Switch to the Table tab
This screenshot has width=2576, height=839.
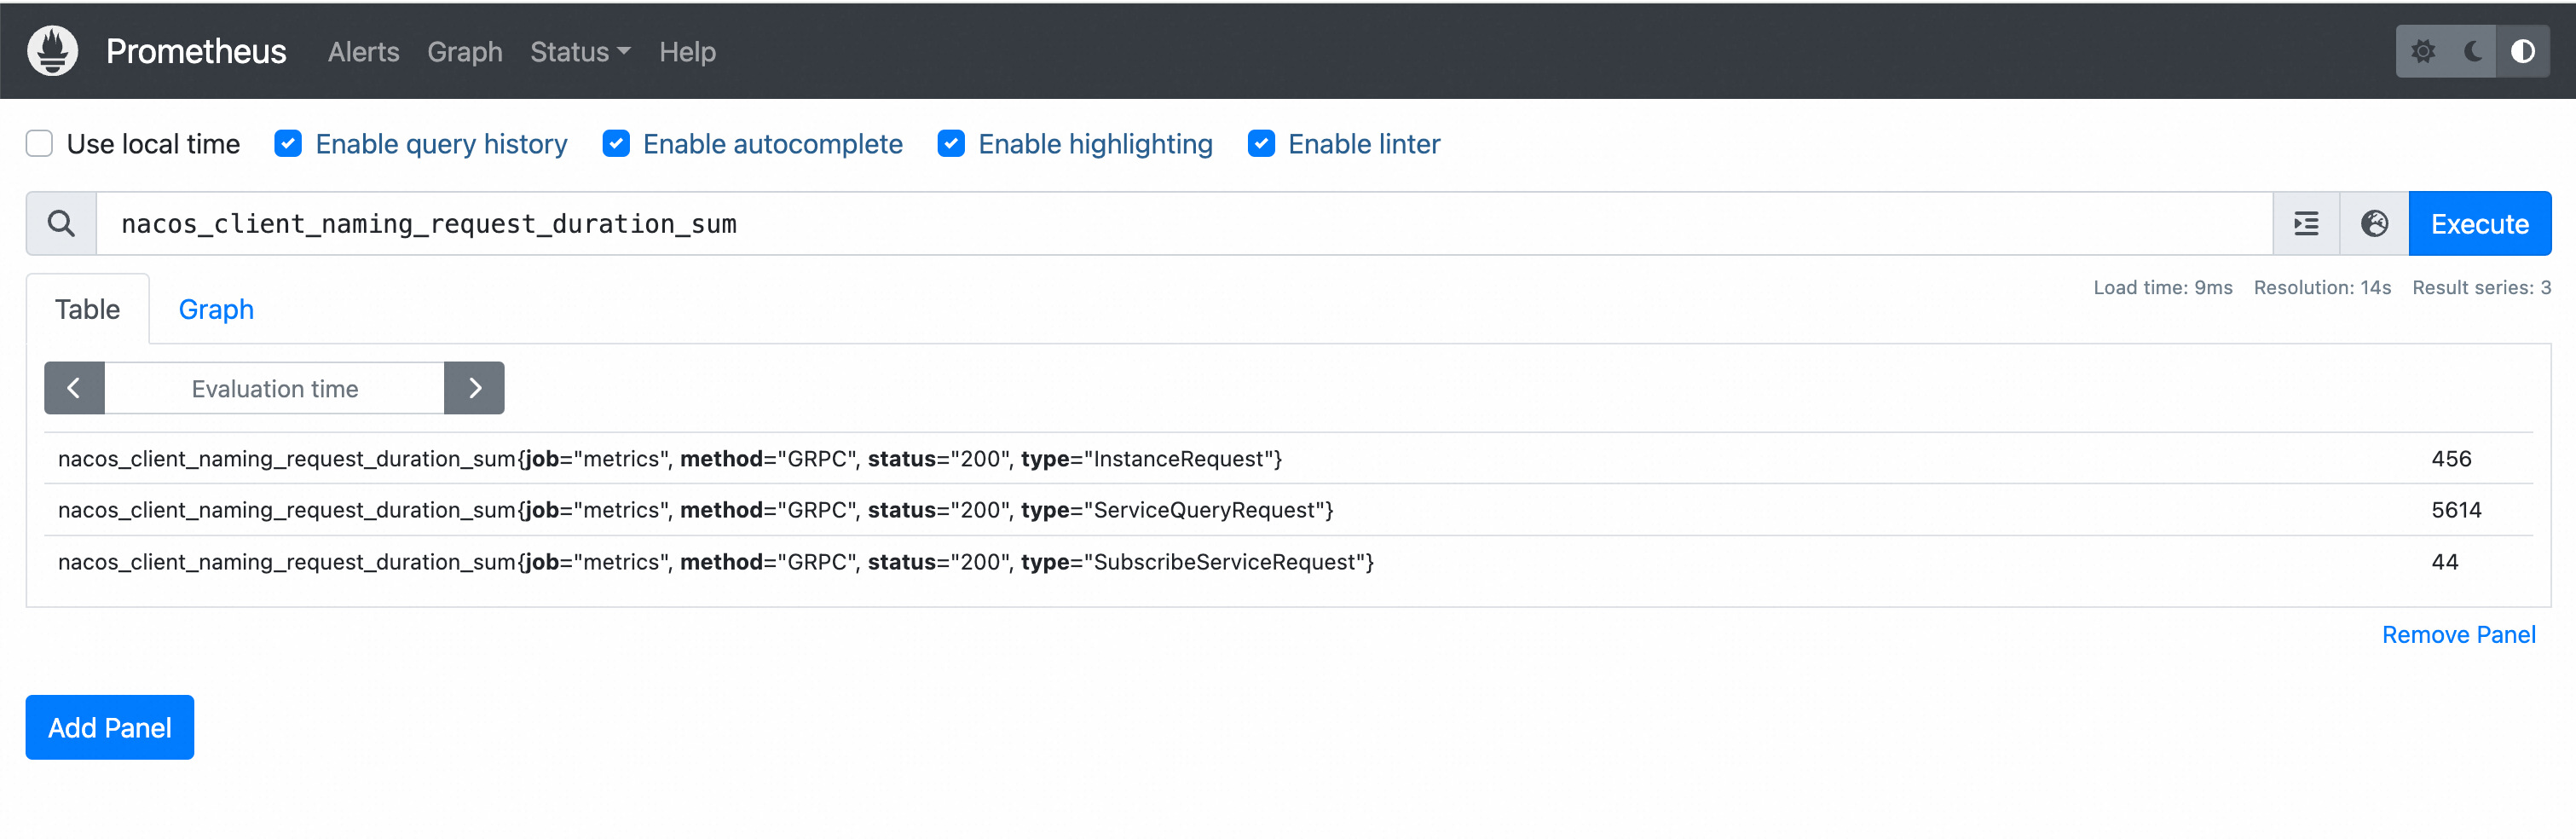click(x=88, y=309)
